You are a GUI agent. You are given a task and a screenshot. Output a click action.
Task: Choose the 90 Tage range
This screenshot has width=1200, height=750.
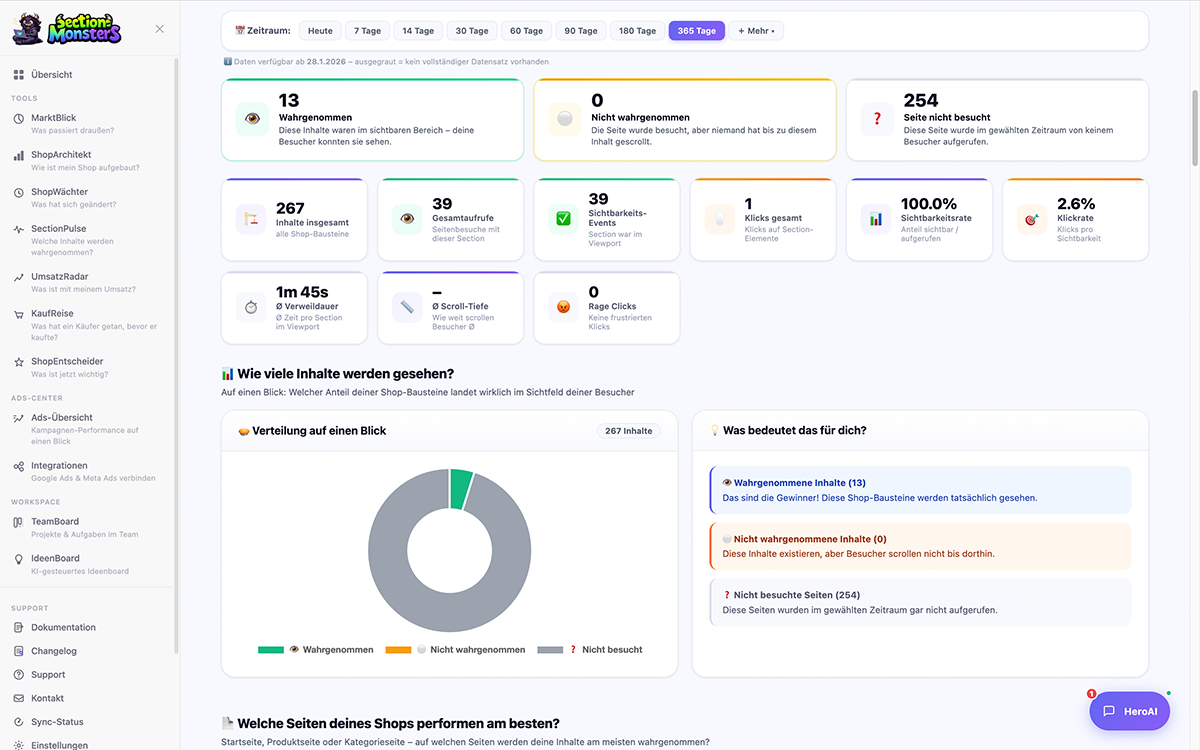(x=581, y=31)
